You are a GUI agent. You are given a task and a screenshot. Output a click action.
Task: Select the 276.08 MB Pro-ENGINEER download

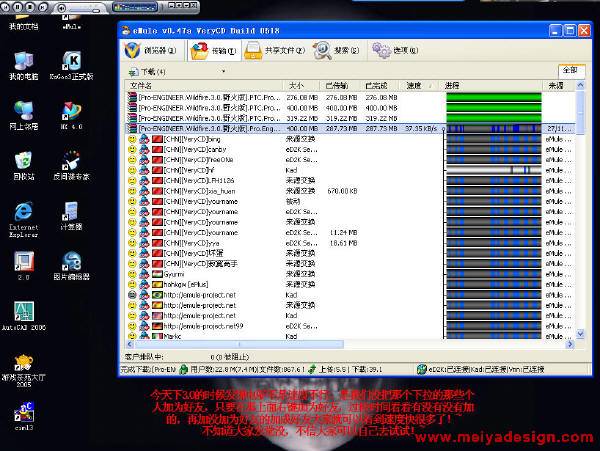[x=351, y=98]
